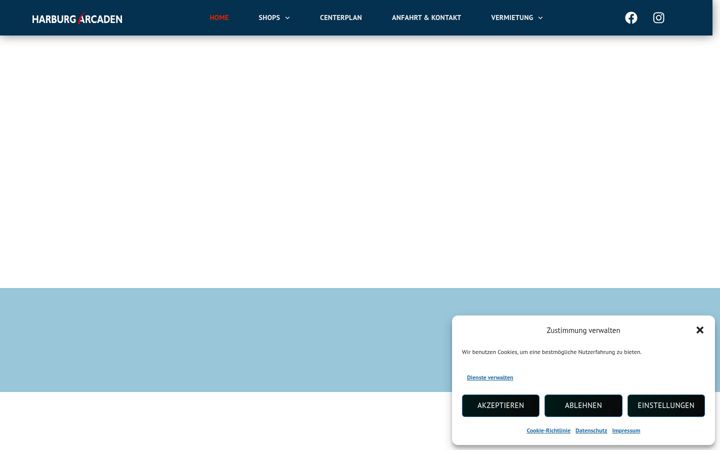Open Anfahrt & Kontakt page

pos(426,17)
